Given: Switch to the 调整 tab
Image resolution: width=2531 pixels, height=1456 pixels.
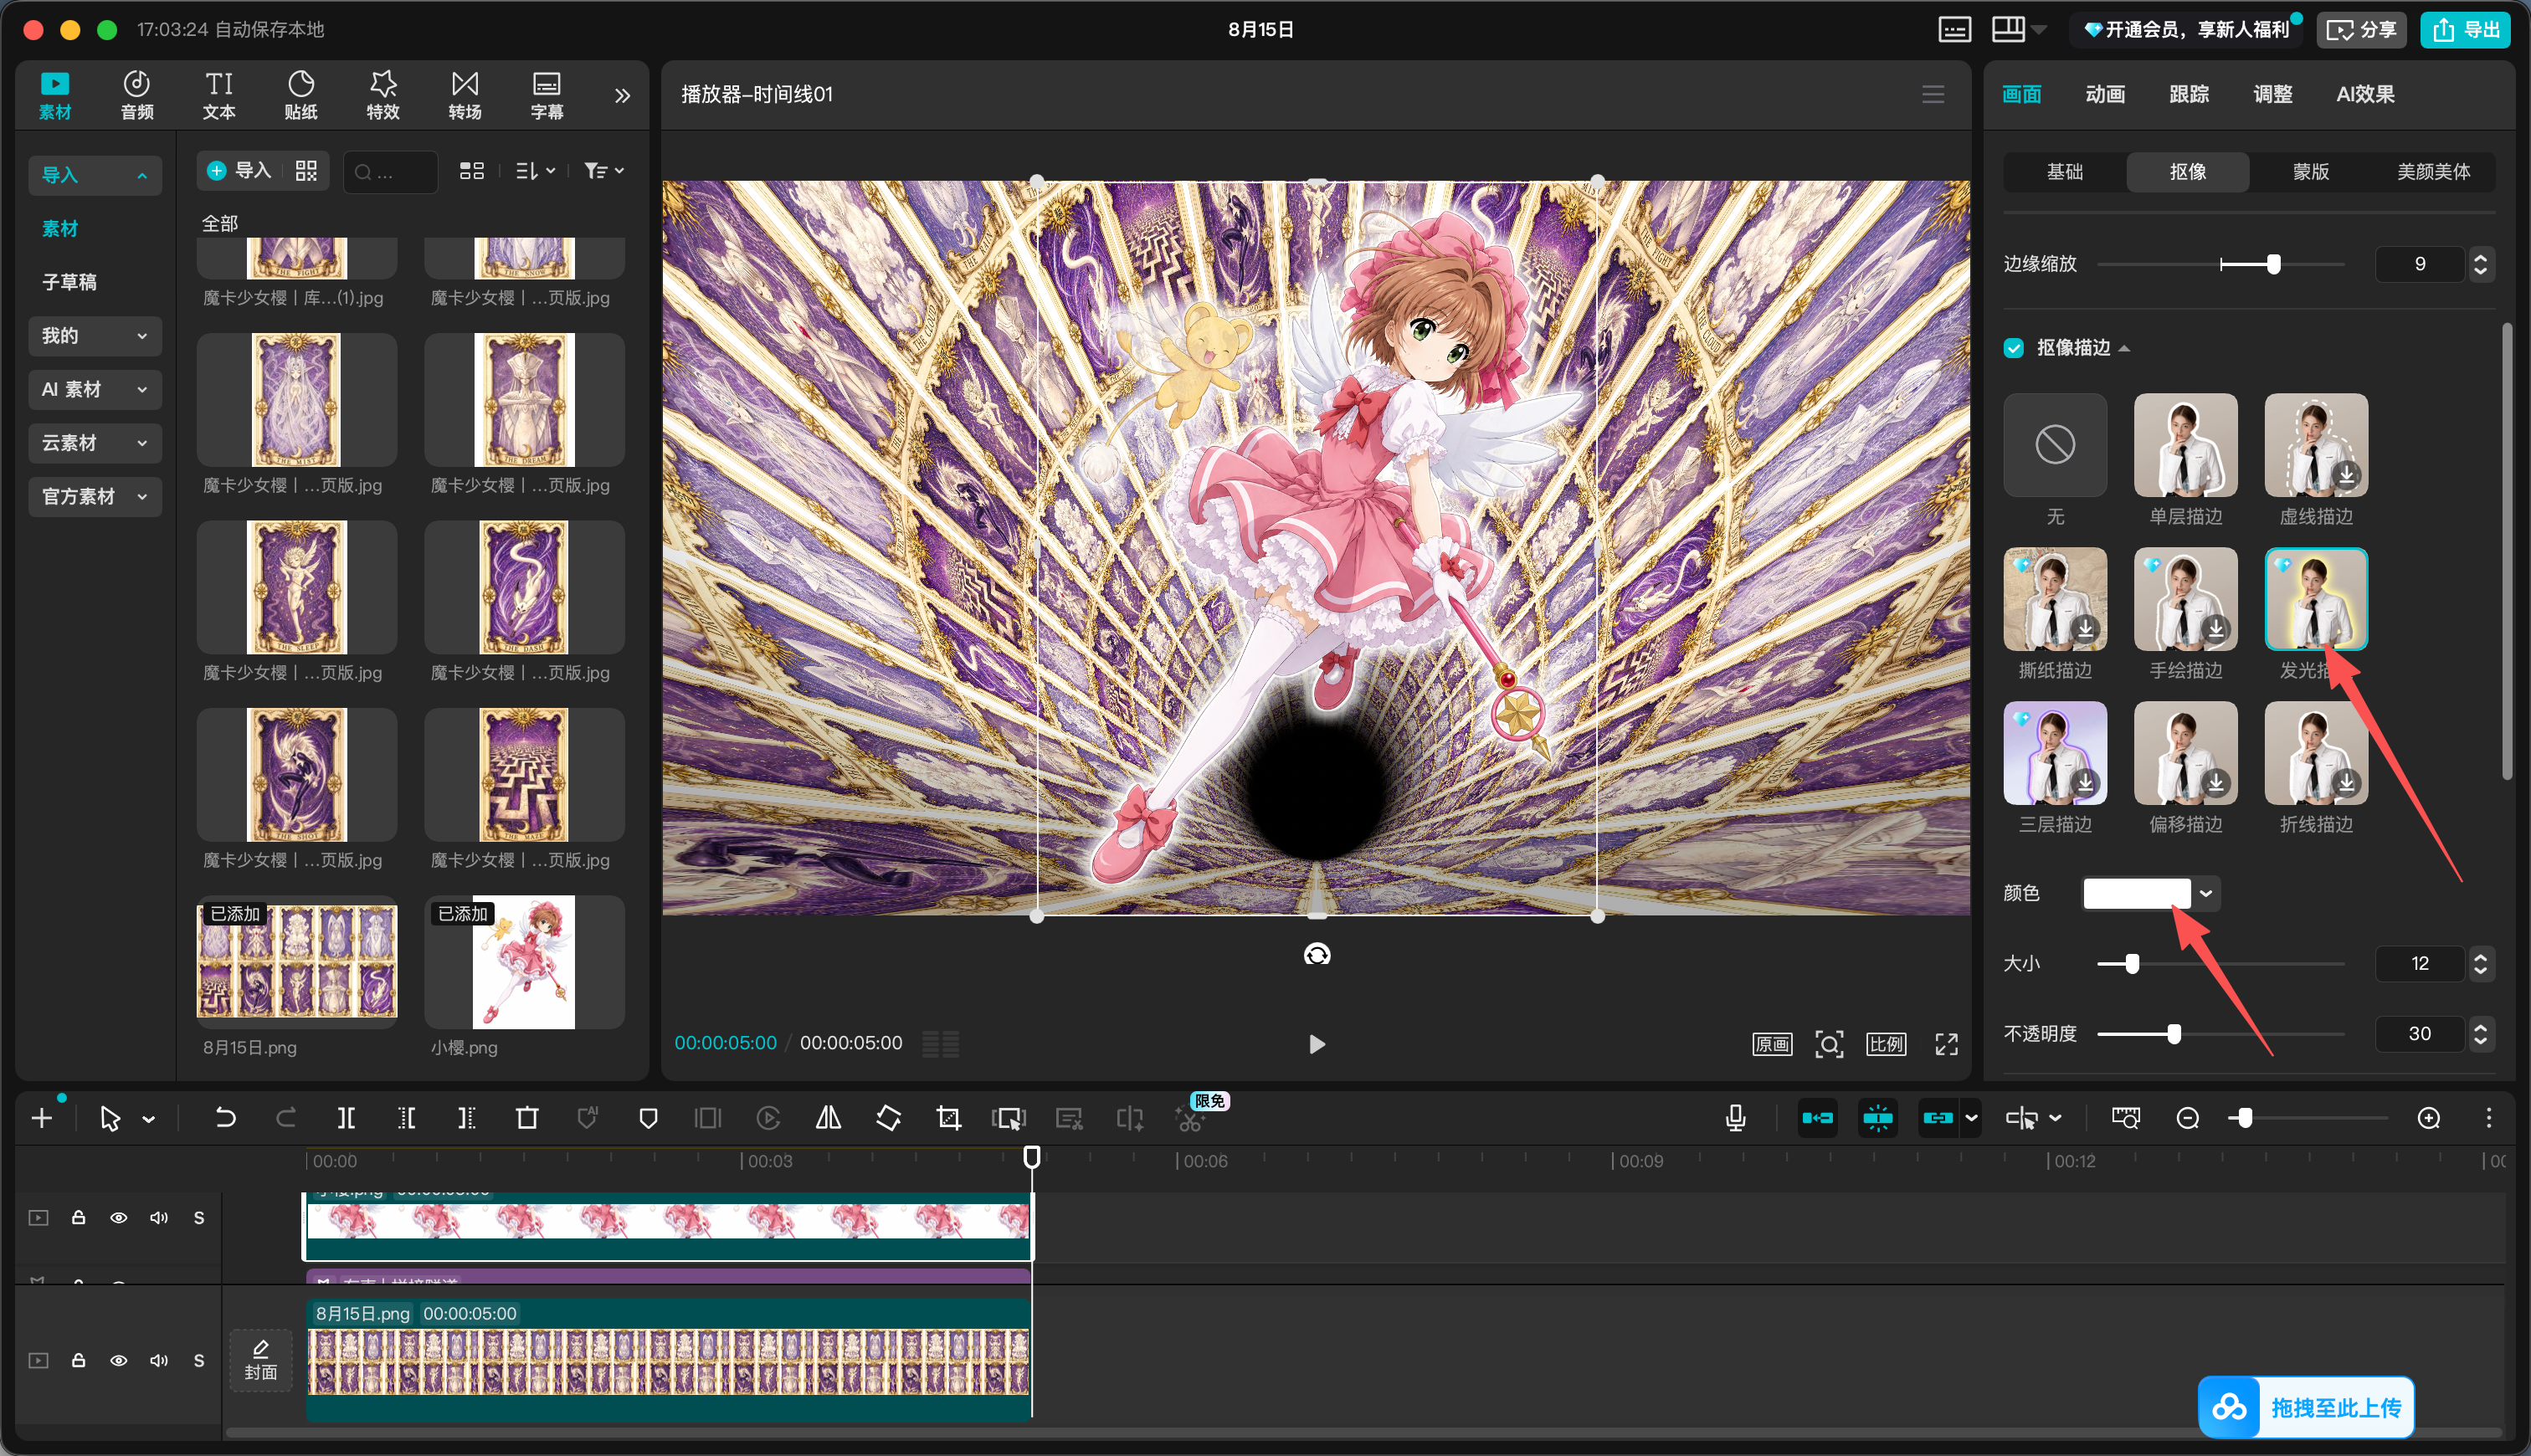Looking at the screenshot, I should click(x=2273, y=94).
